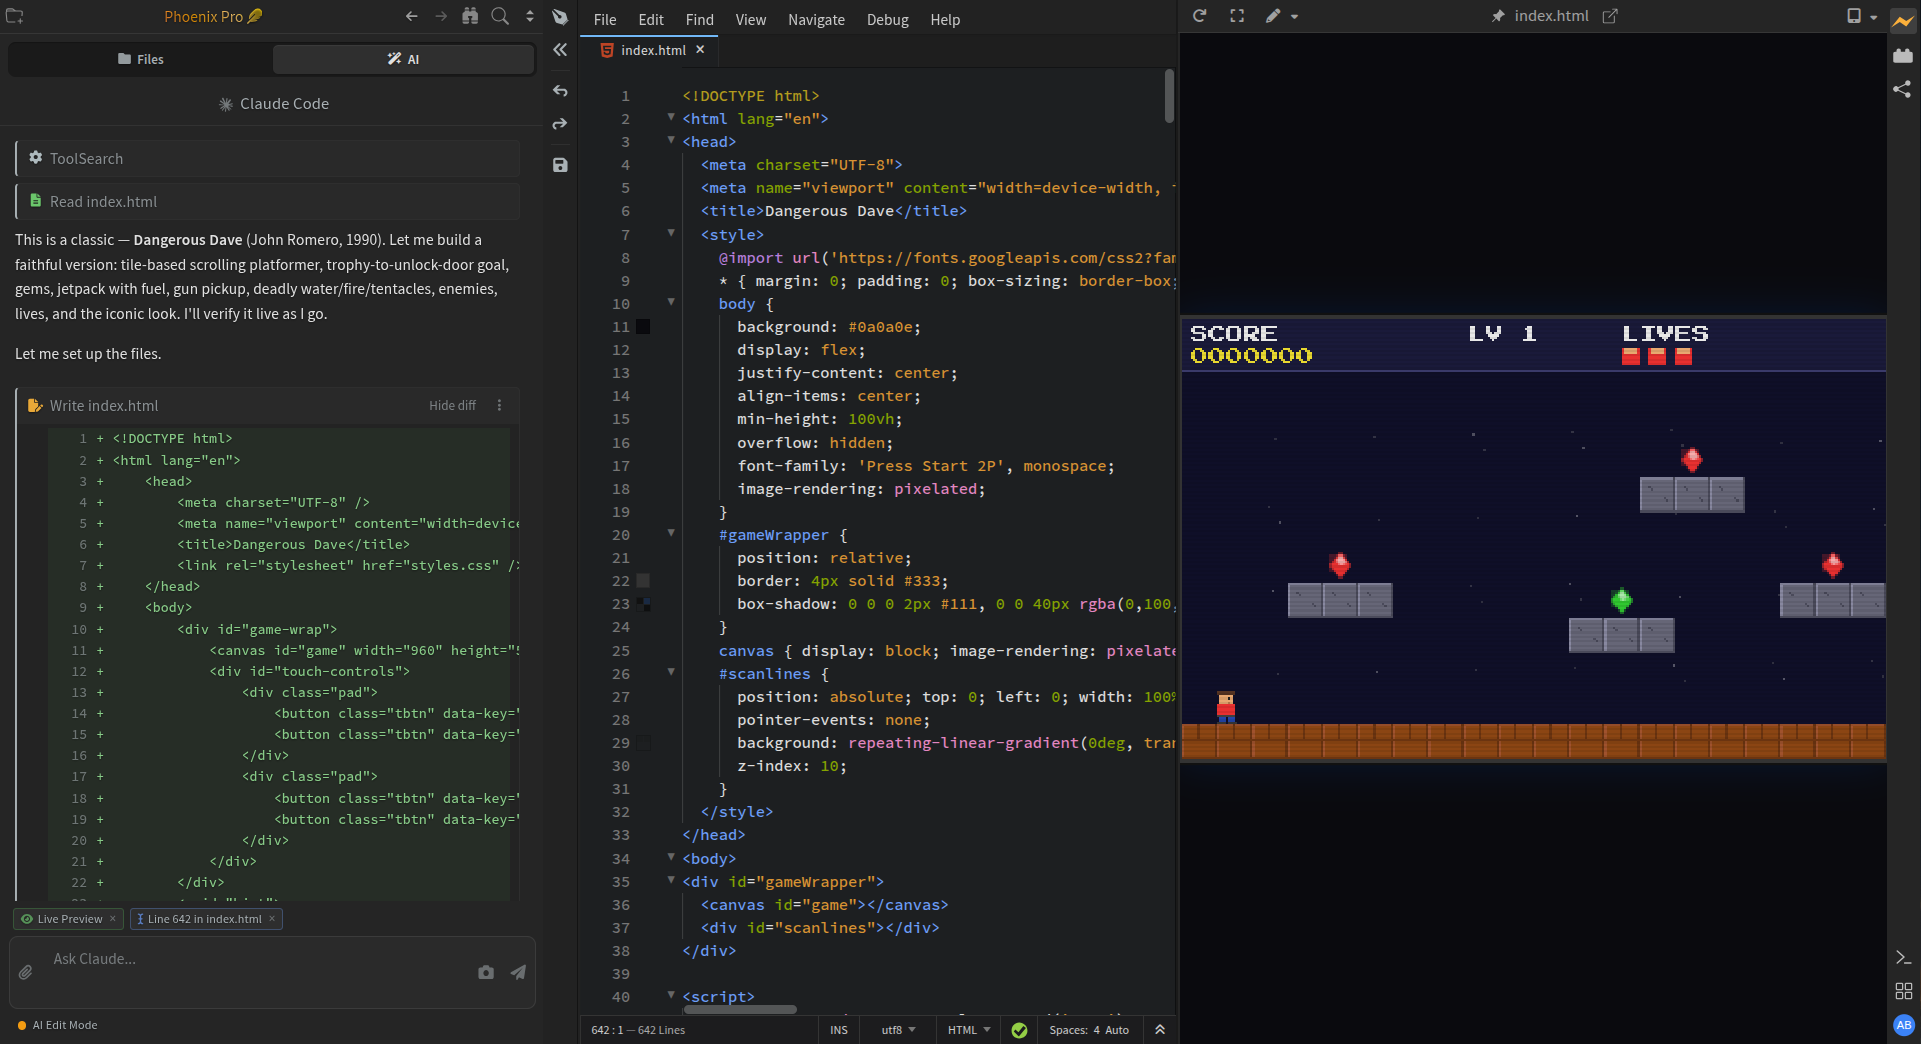The width and height of the screenshot is (1921, 1044).
Task: Undo last edit via toolbar arrow
Action: pyautogui.click(x=560, y=91)
